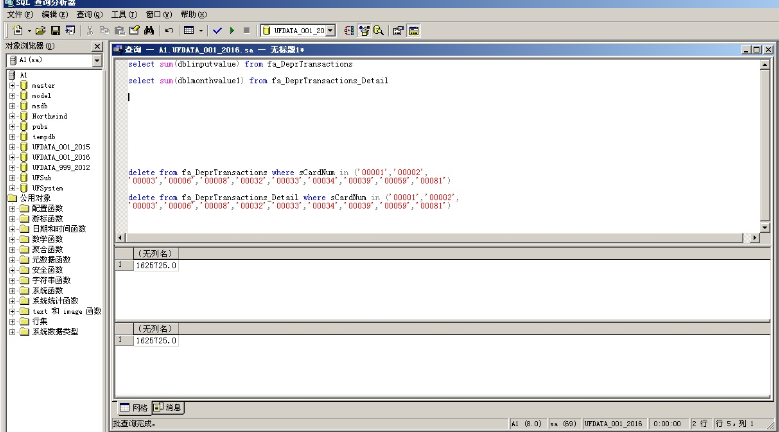Click the editor vertical scrollbar up arrow
Screen dimensions: 779x432
tap(765, 65)
